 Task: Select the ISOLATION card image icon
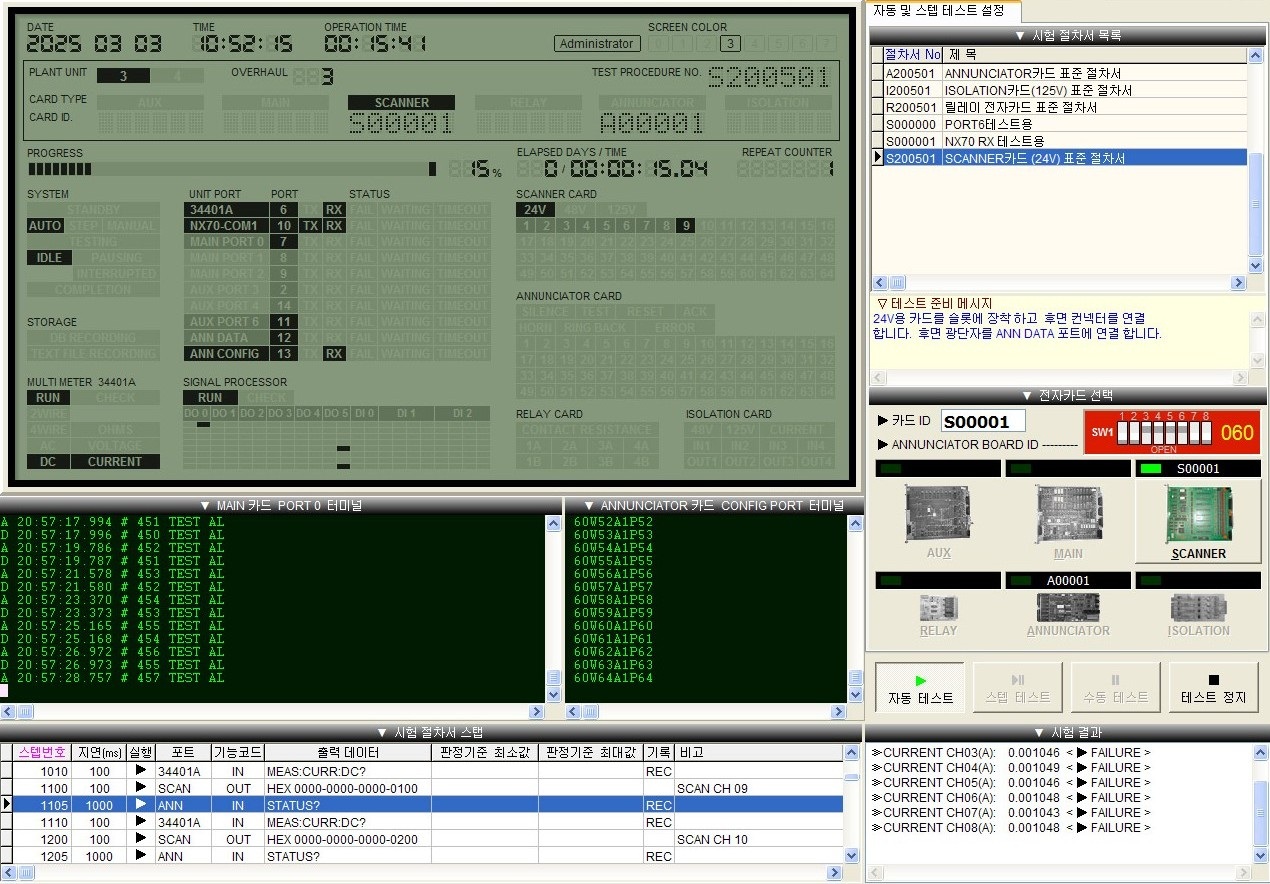coord(1198,610)
